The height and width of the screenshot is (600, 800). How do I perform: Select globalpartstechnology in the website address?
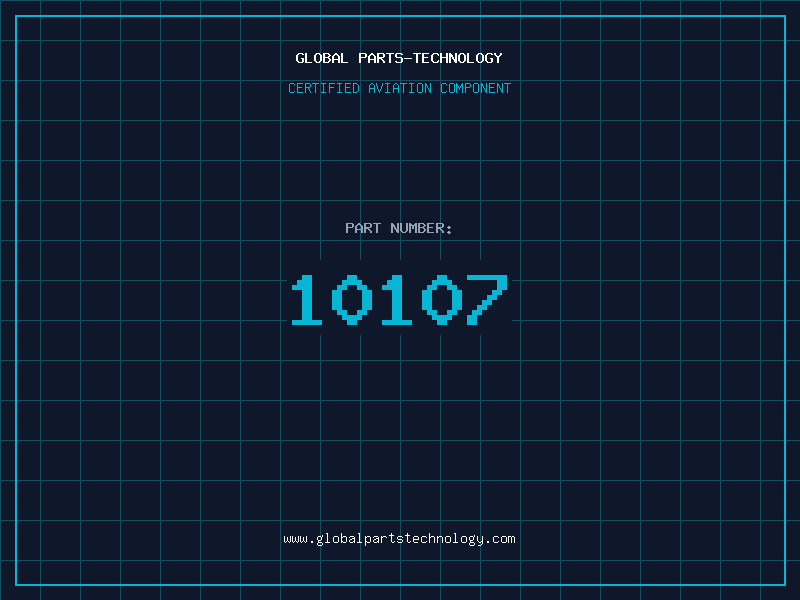399,539
